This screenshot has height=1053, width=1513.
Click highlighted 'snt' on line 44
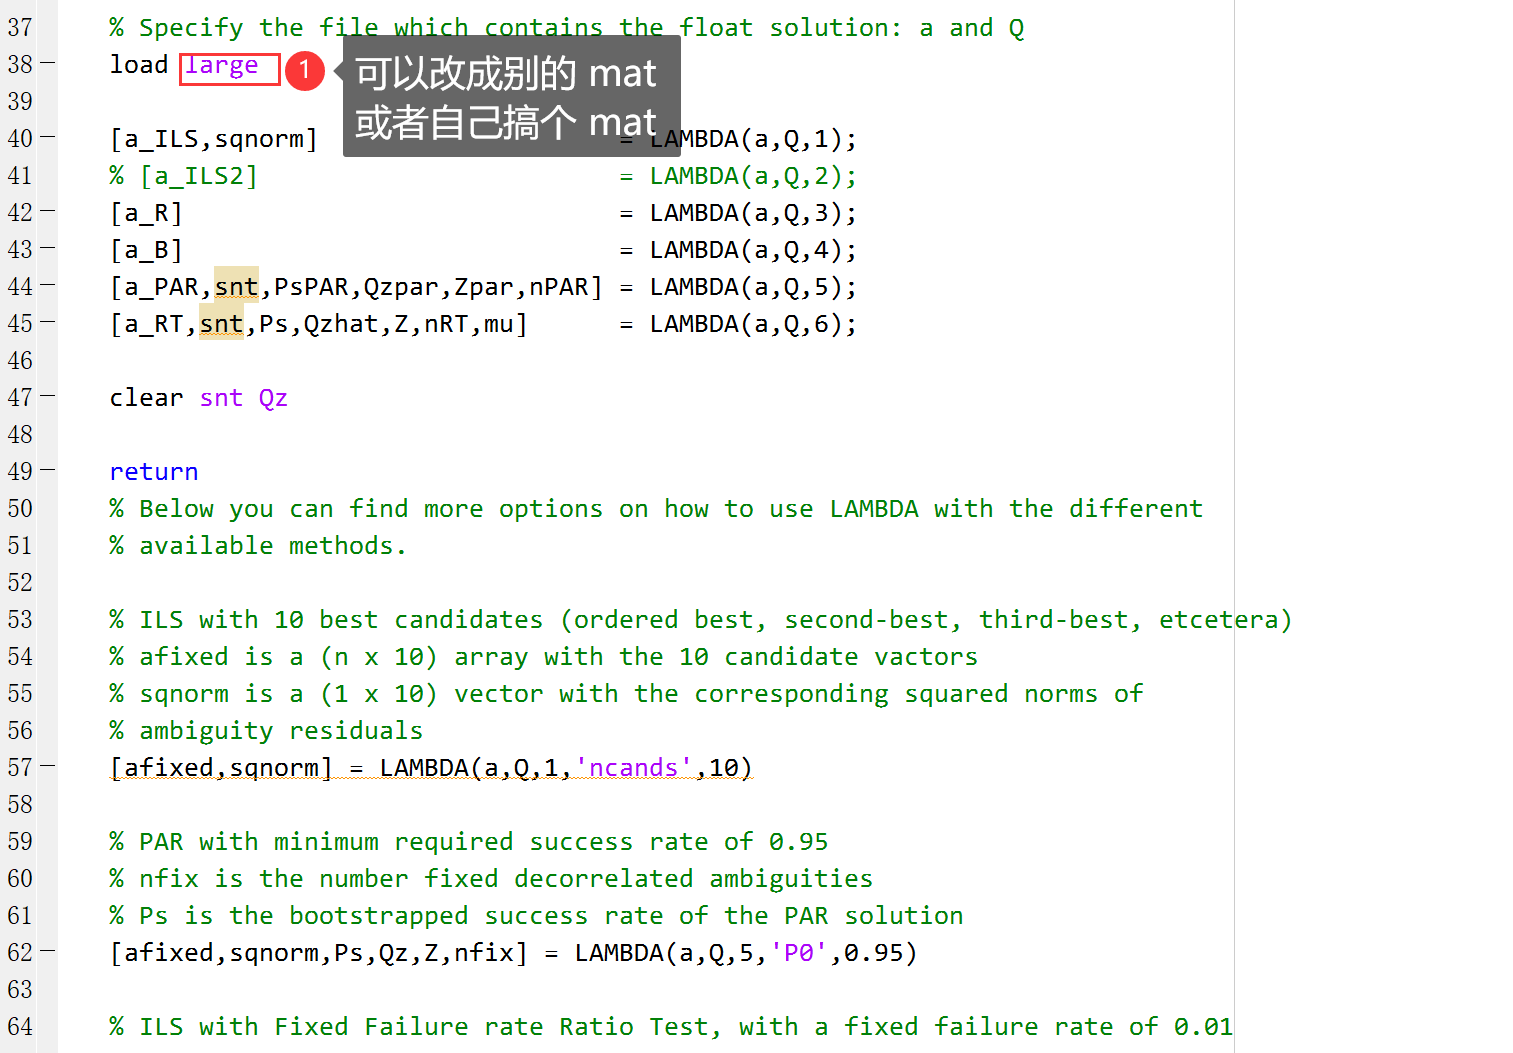pyautogui.click(x=236, y=287)
